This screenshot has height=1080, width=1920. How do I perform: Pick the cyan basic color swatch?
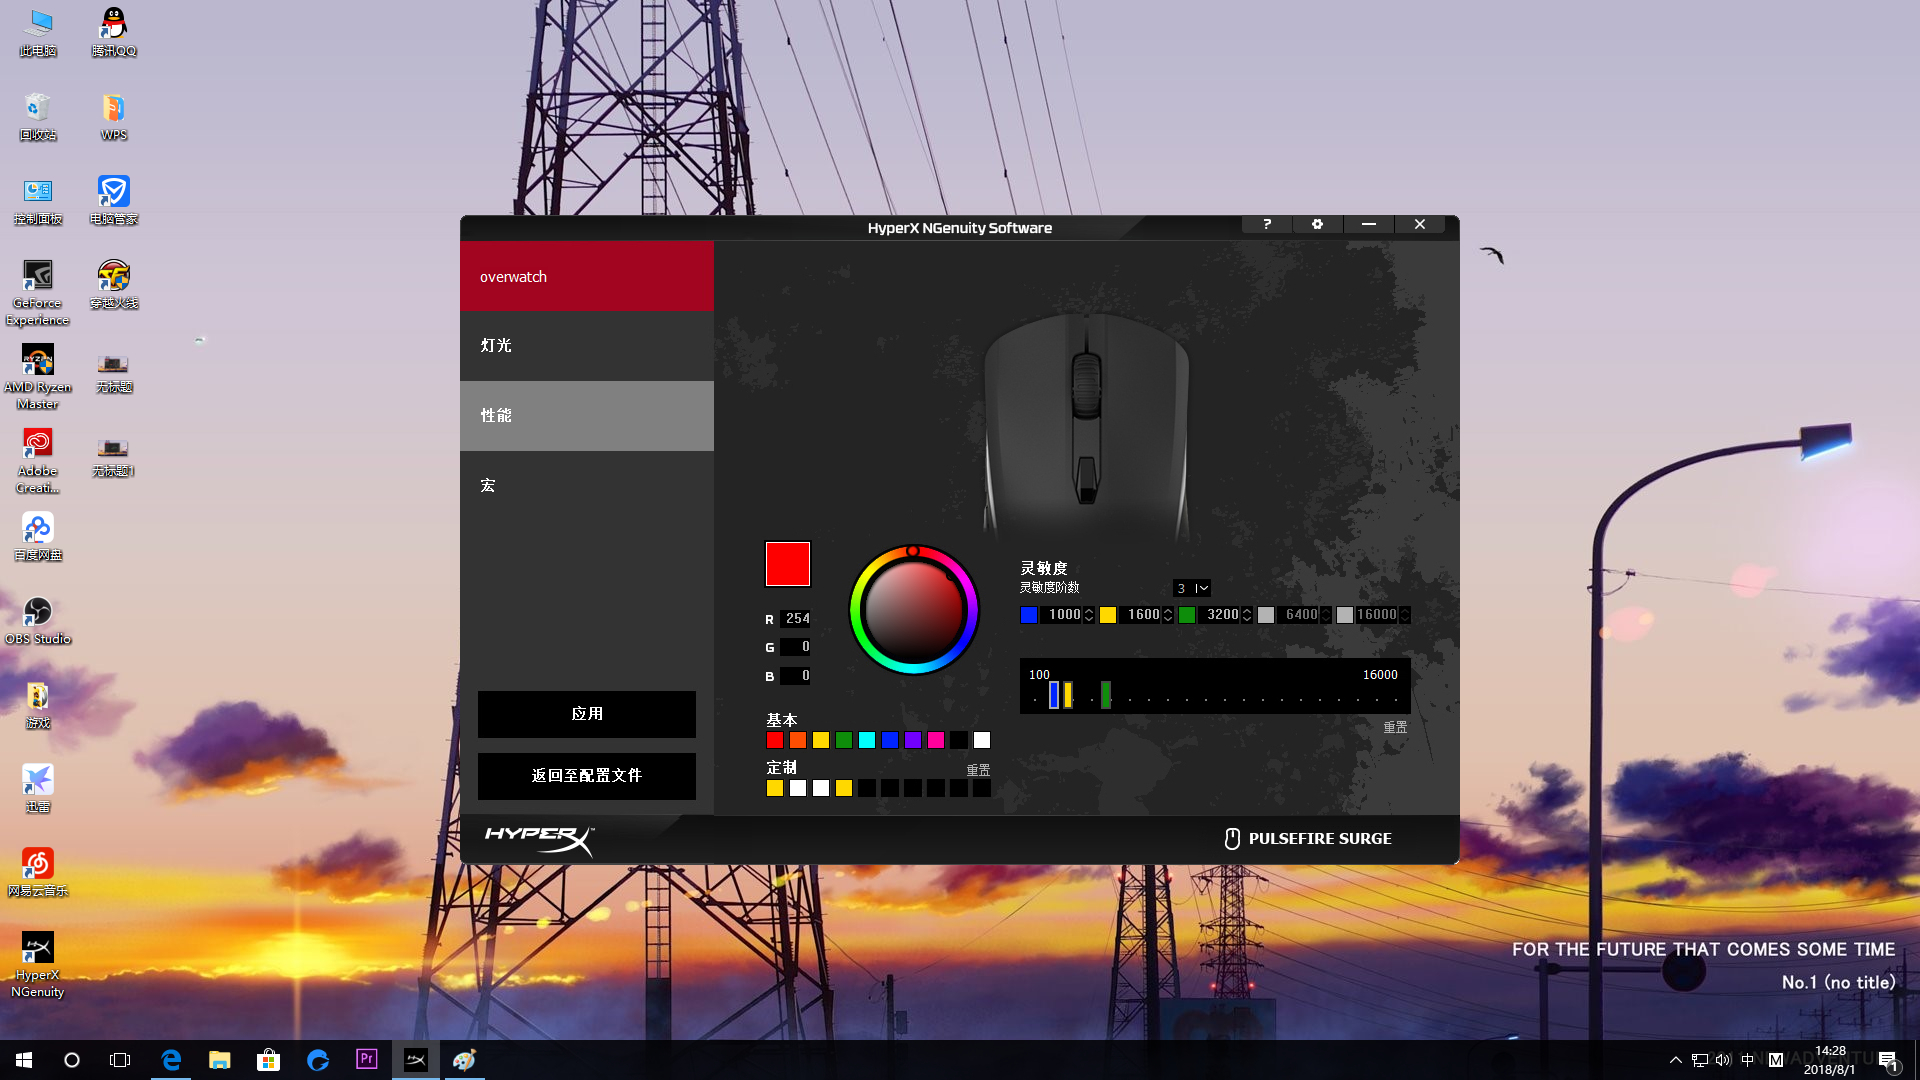pyautogui.click(x=867, y=740)
